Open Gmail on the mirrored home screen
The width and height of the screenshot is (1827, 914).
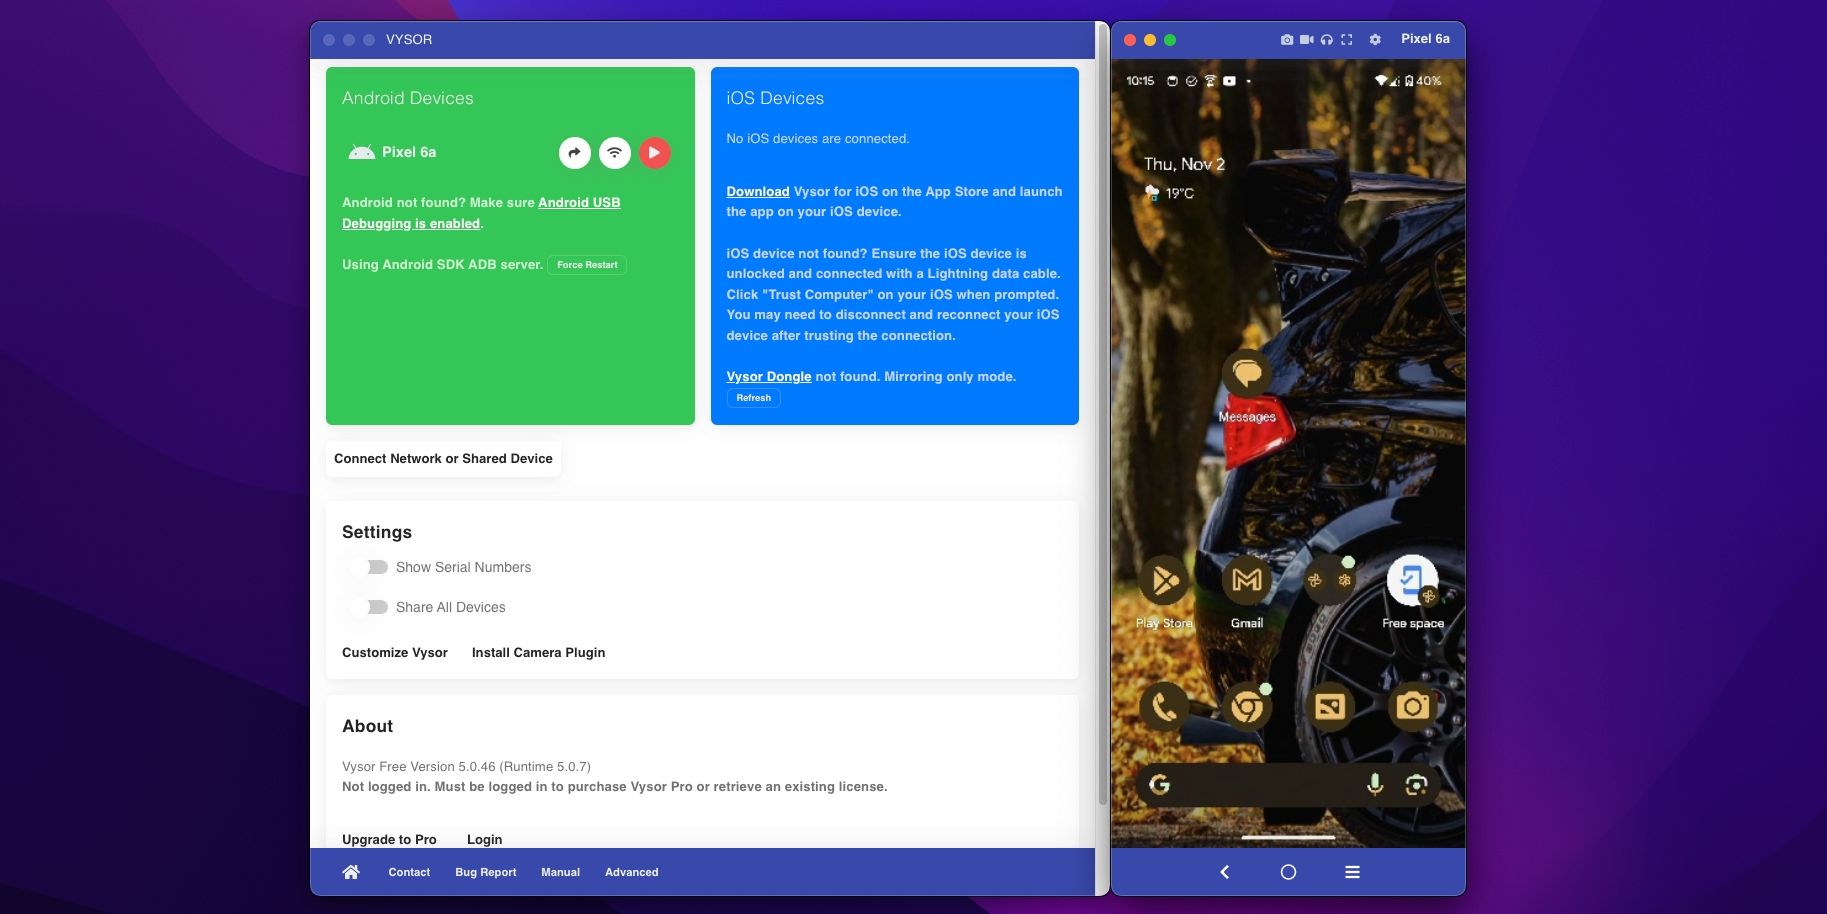click(1246, 580)
